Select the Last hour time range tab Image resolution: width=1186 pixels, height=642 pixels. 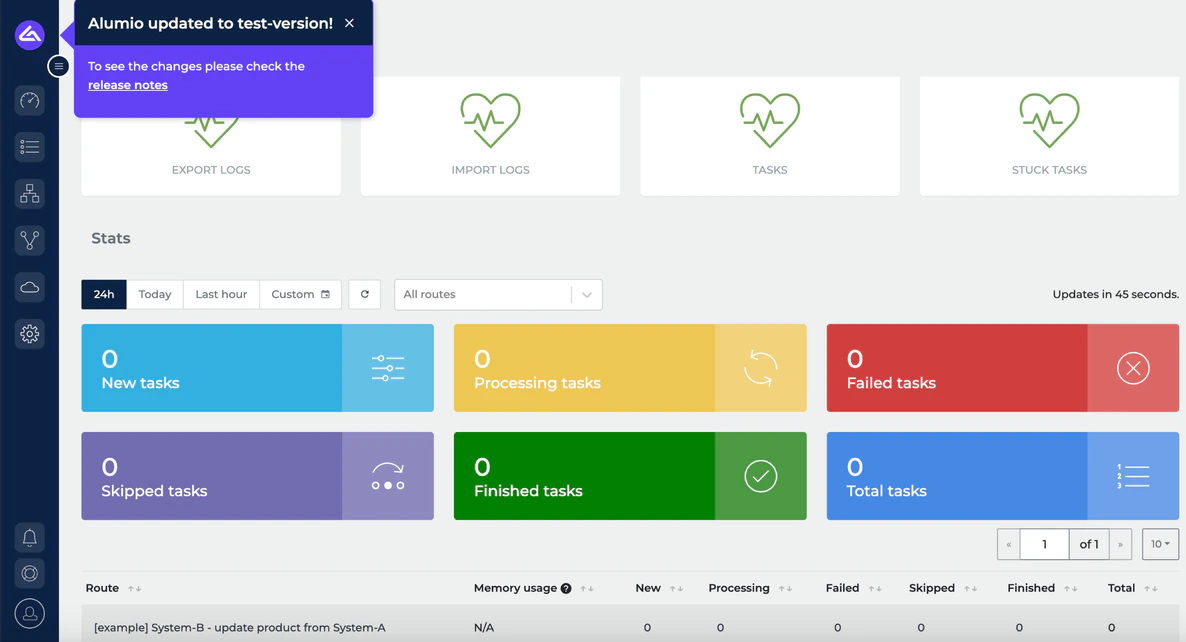click(221, 294)
